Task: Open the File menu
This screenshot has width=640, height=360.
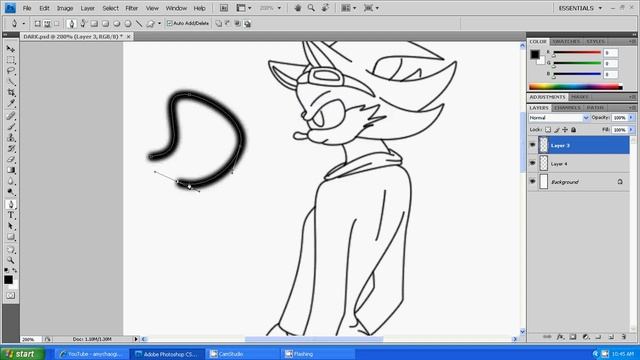Action: [27, 8]
